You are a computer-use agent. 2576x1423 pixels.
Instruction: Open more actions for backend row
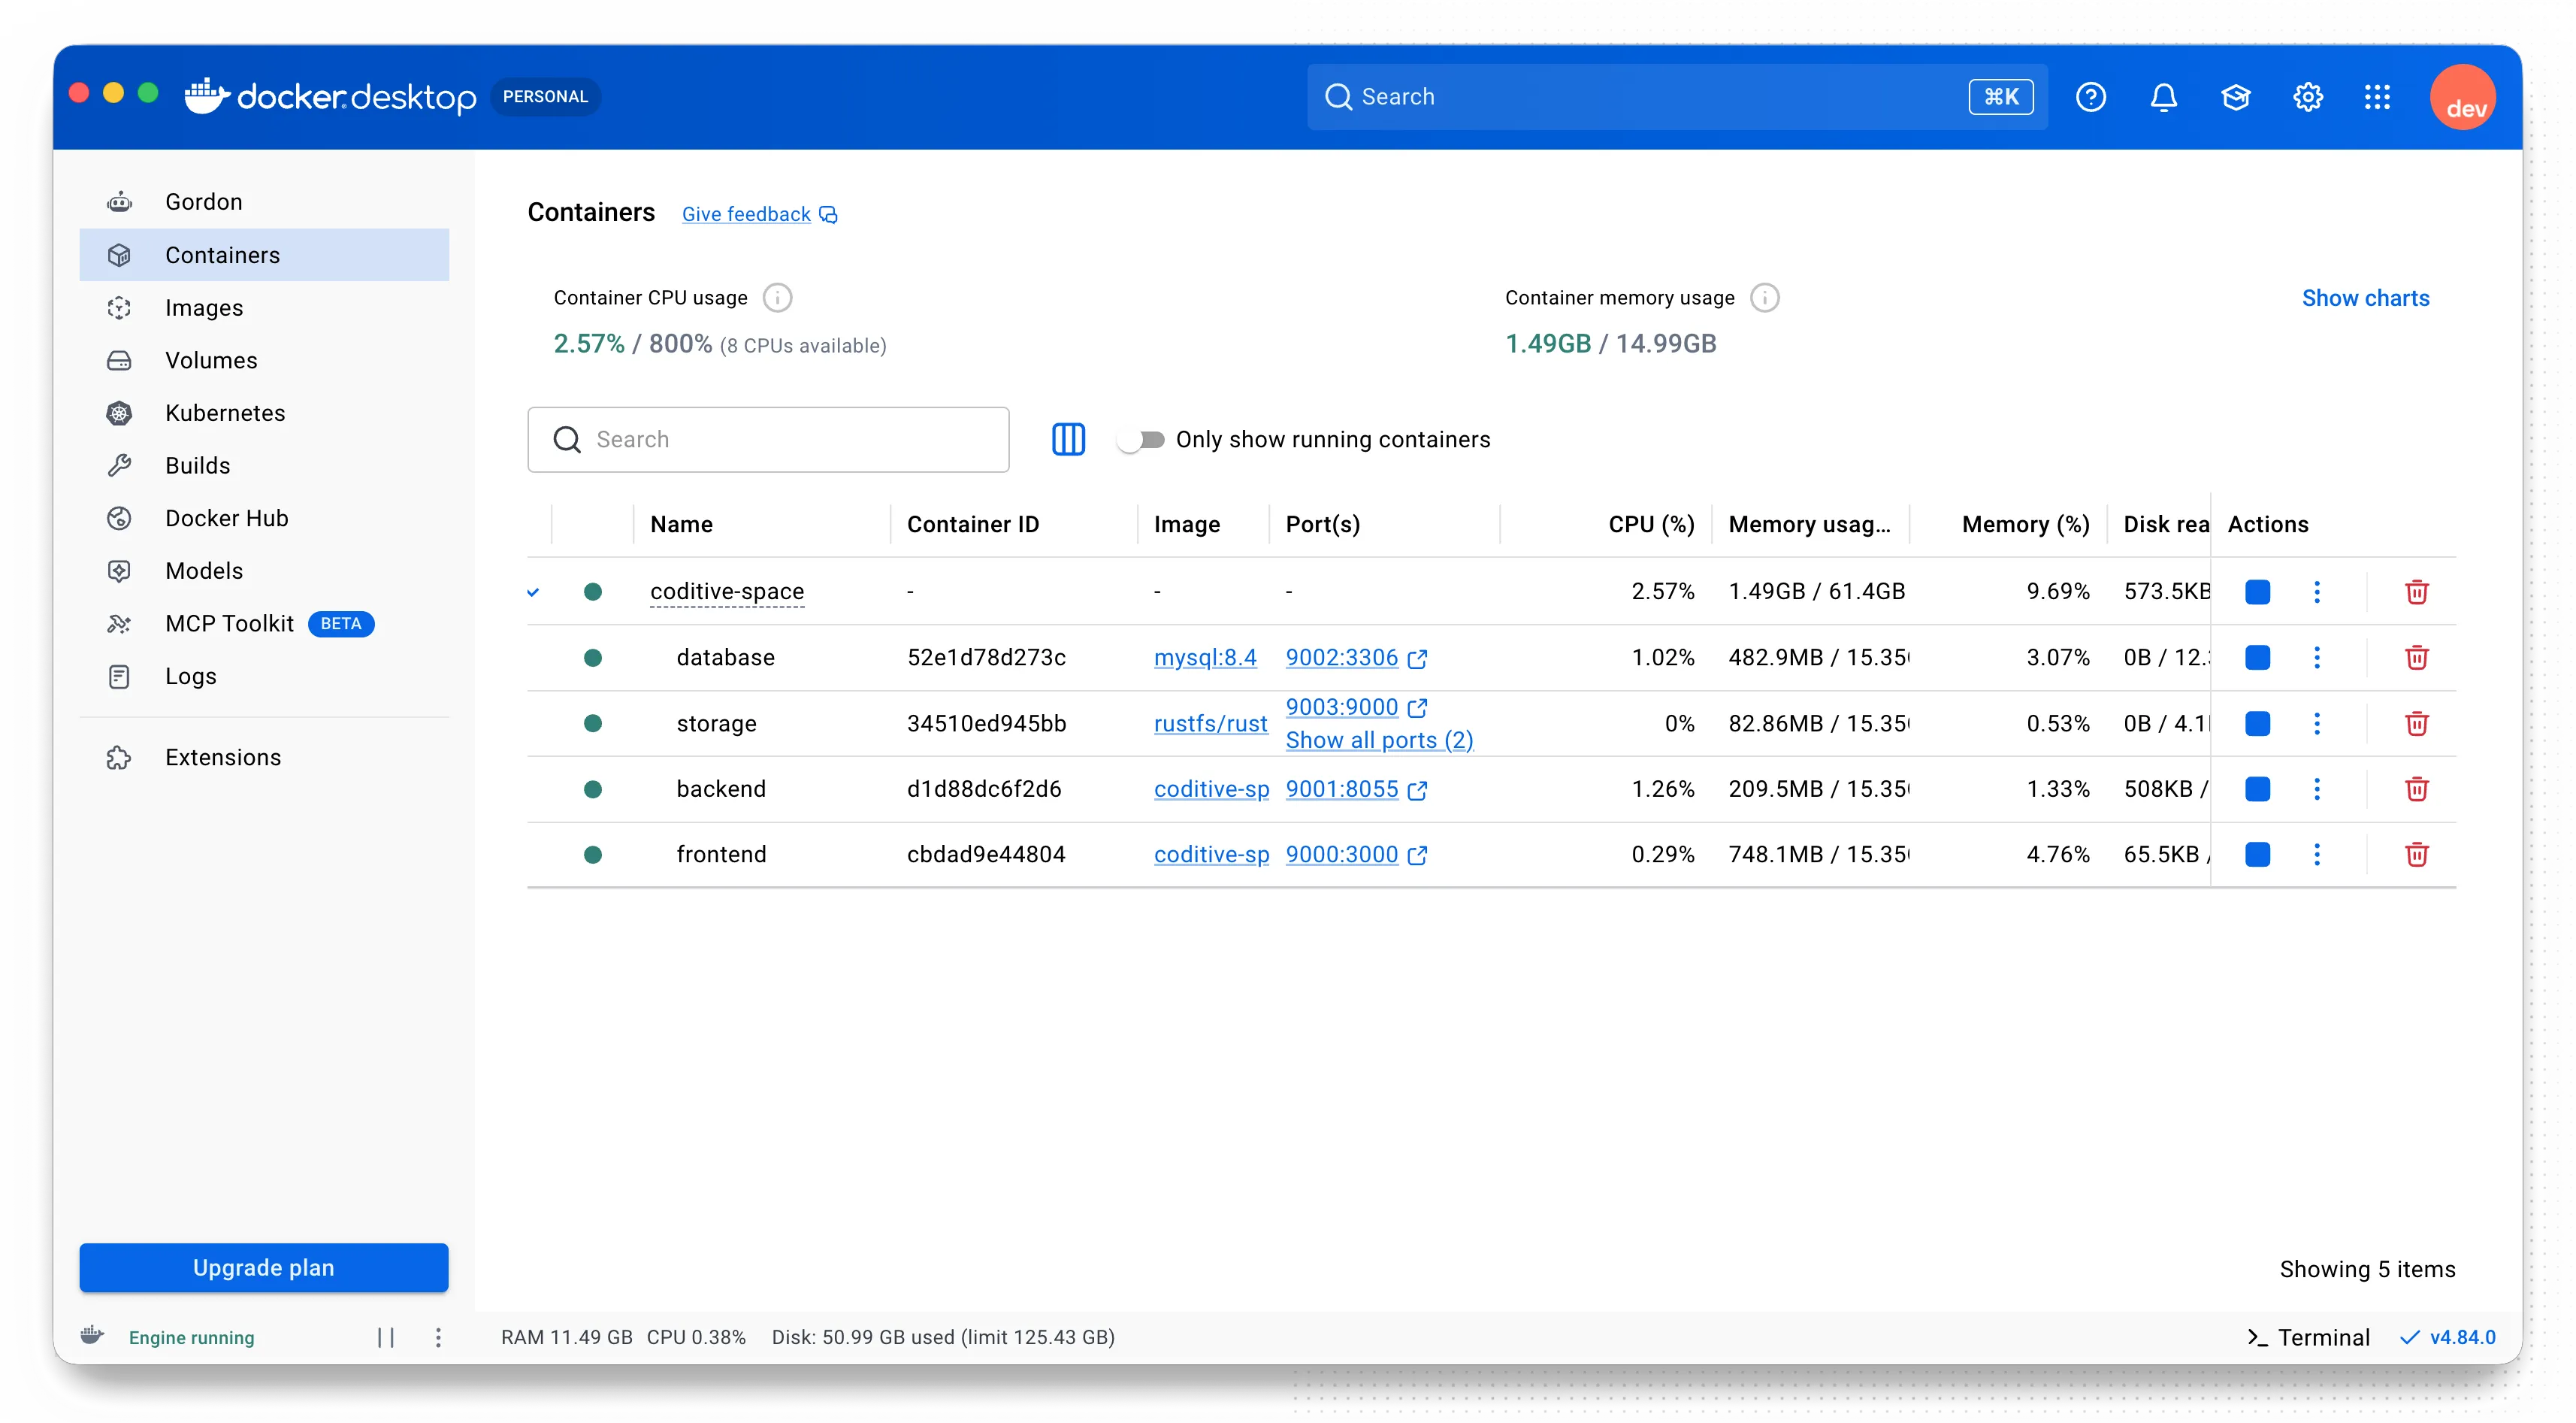point(2316,789)
